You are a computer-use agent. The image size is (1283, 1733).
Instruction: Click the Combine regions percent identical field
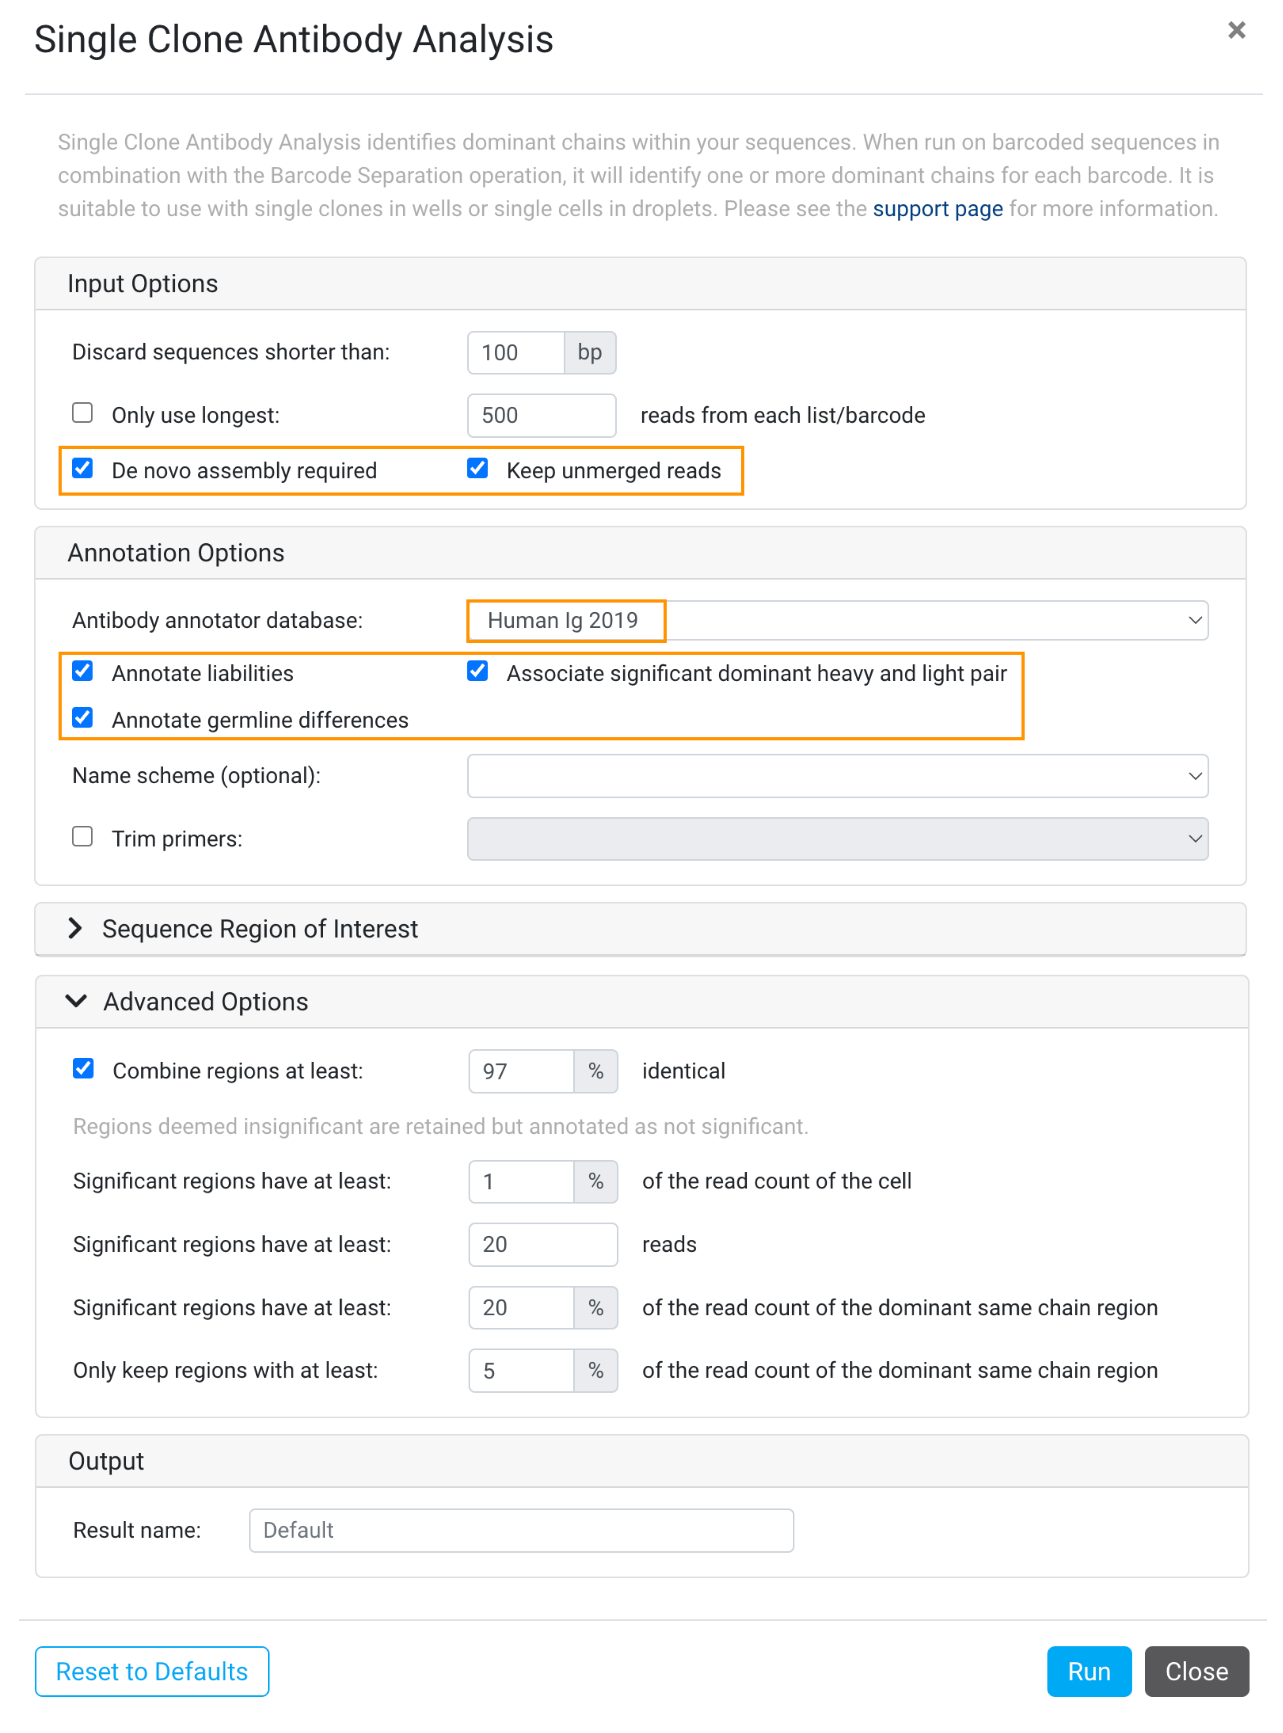point(521,1071)
